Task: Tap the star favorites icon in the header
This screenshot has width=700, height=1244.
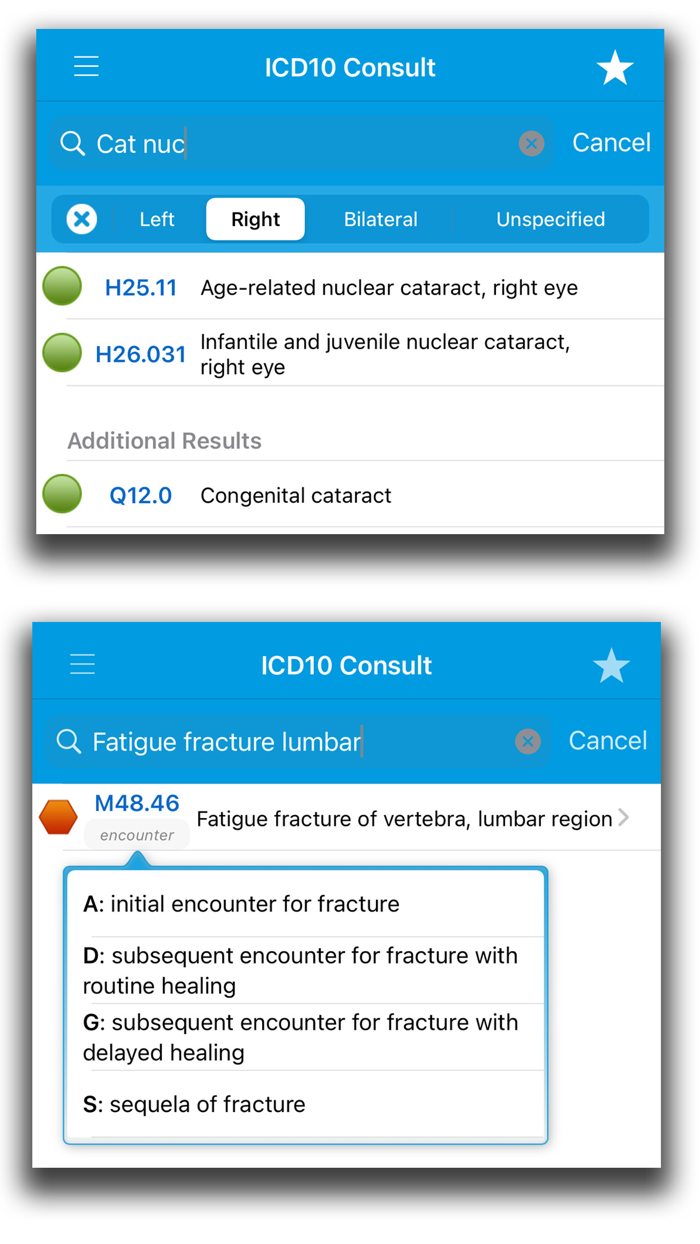Action: [615, 66]
